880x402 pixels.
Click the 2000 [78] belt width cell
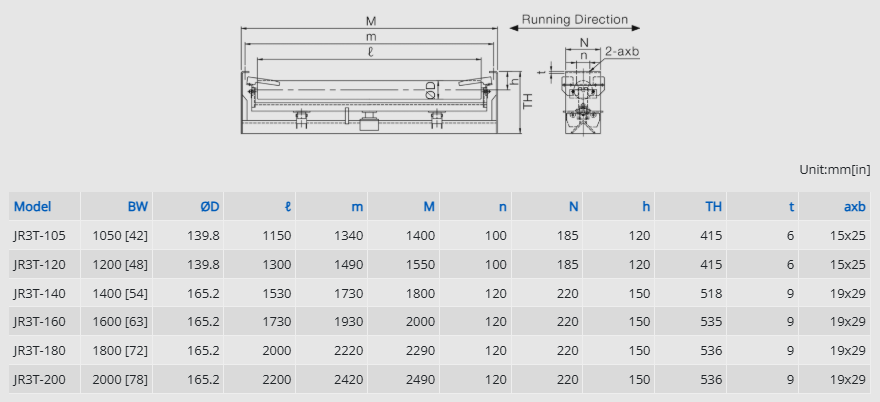[120, 380]
